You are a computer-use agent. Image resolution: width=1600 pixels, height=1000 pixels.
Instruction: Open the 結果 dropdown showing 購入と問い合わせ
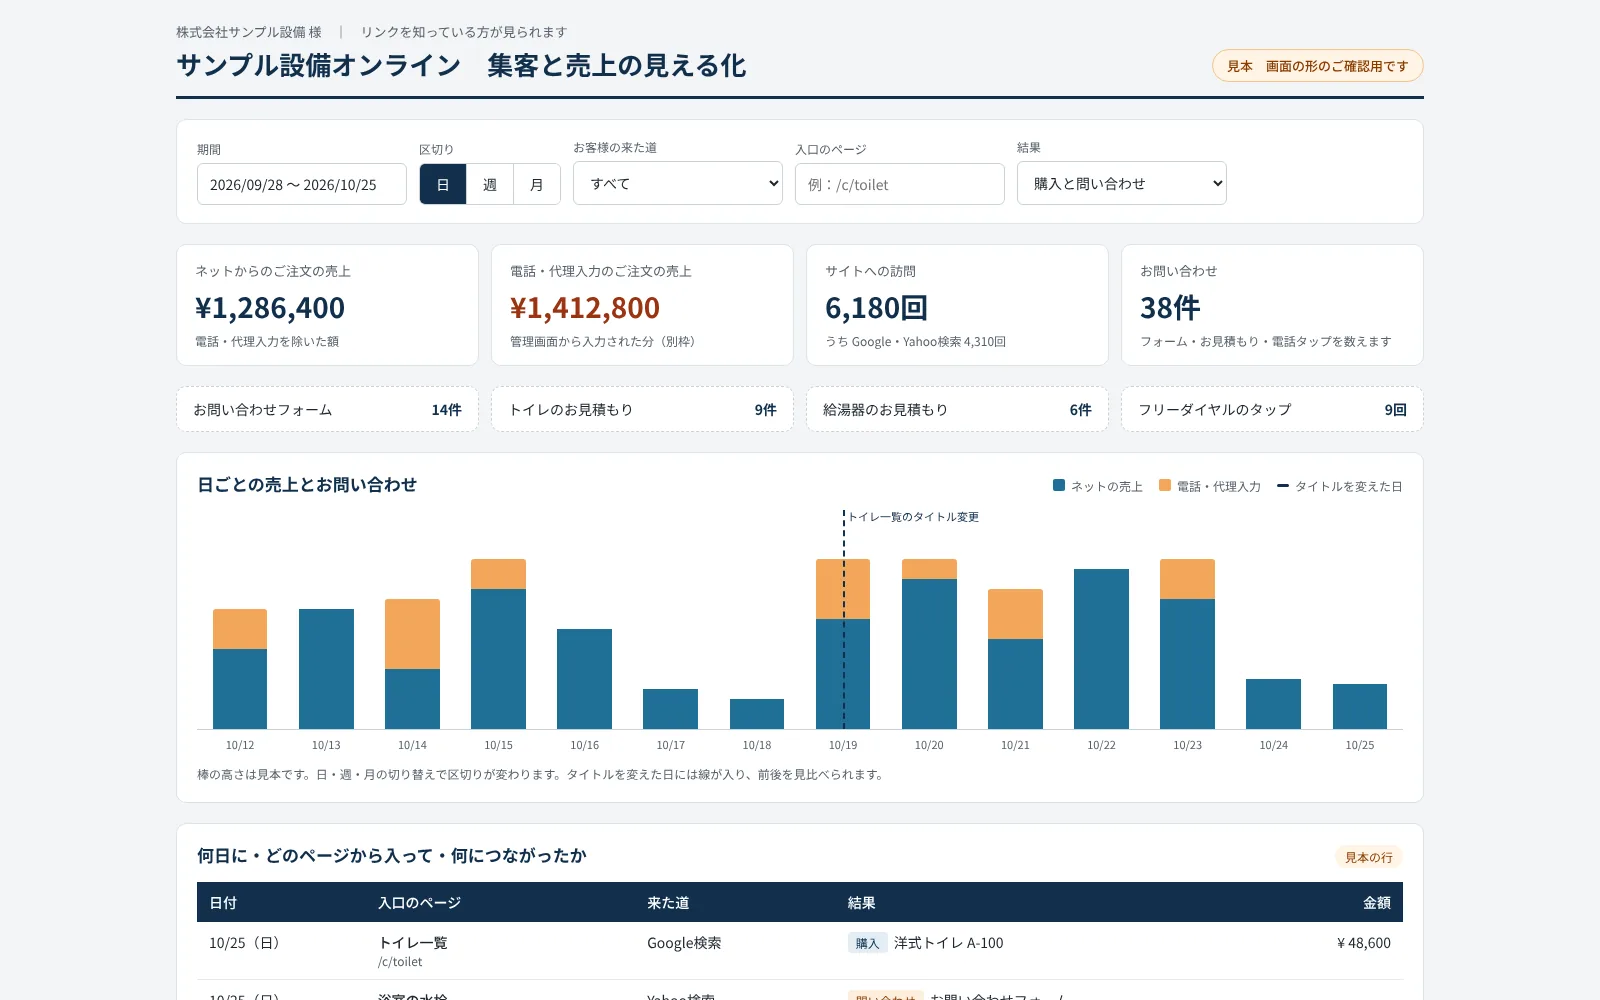1121,184
